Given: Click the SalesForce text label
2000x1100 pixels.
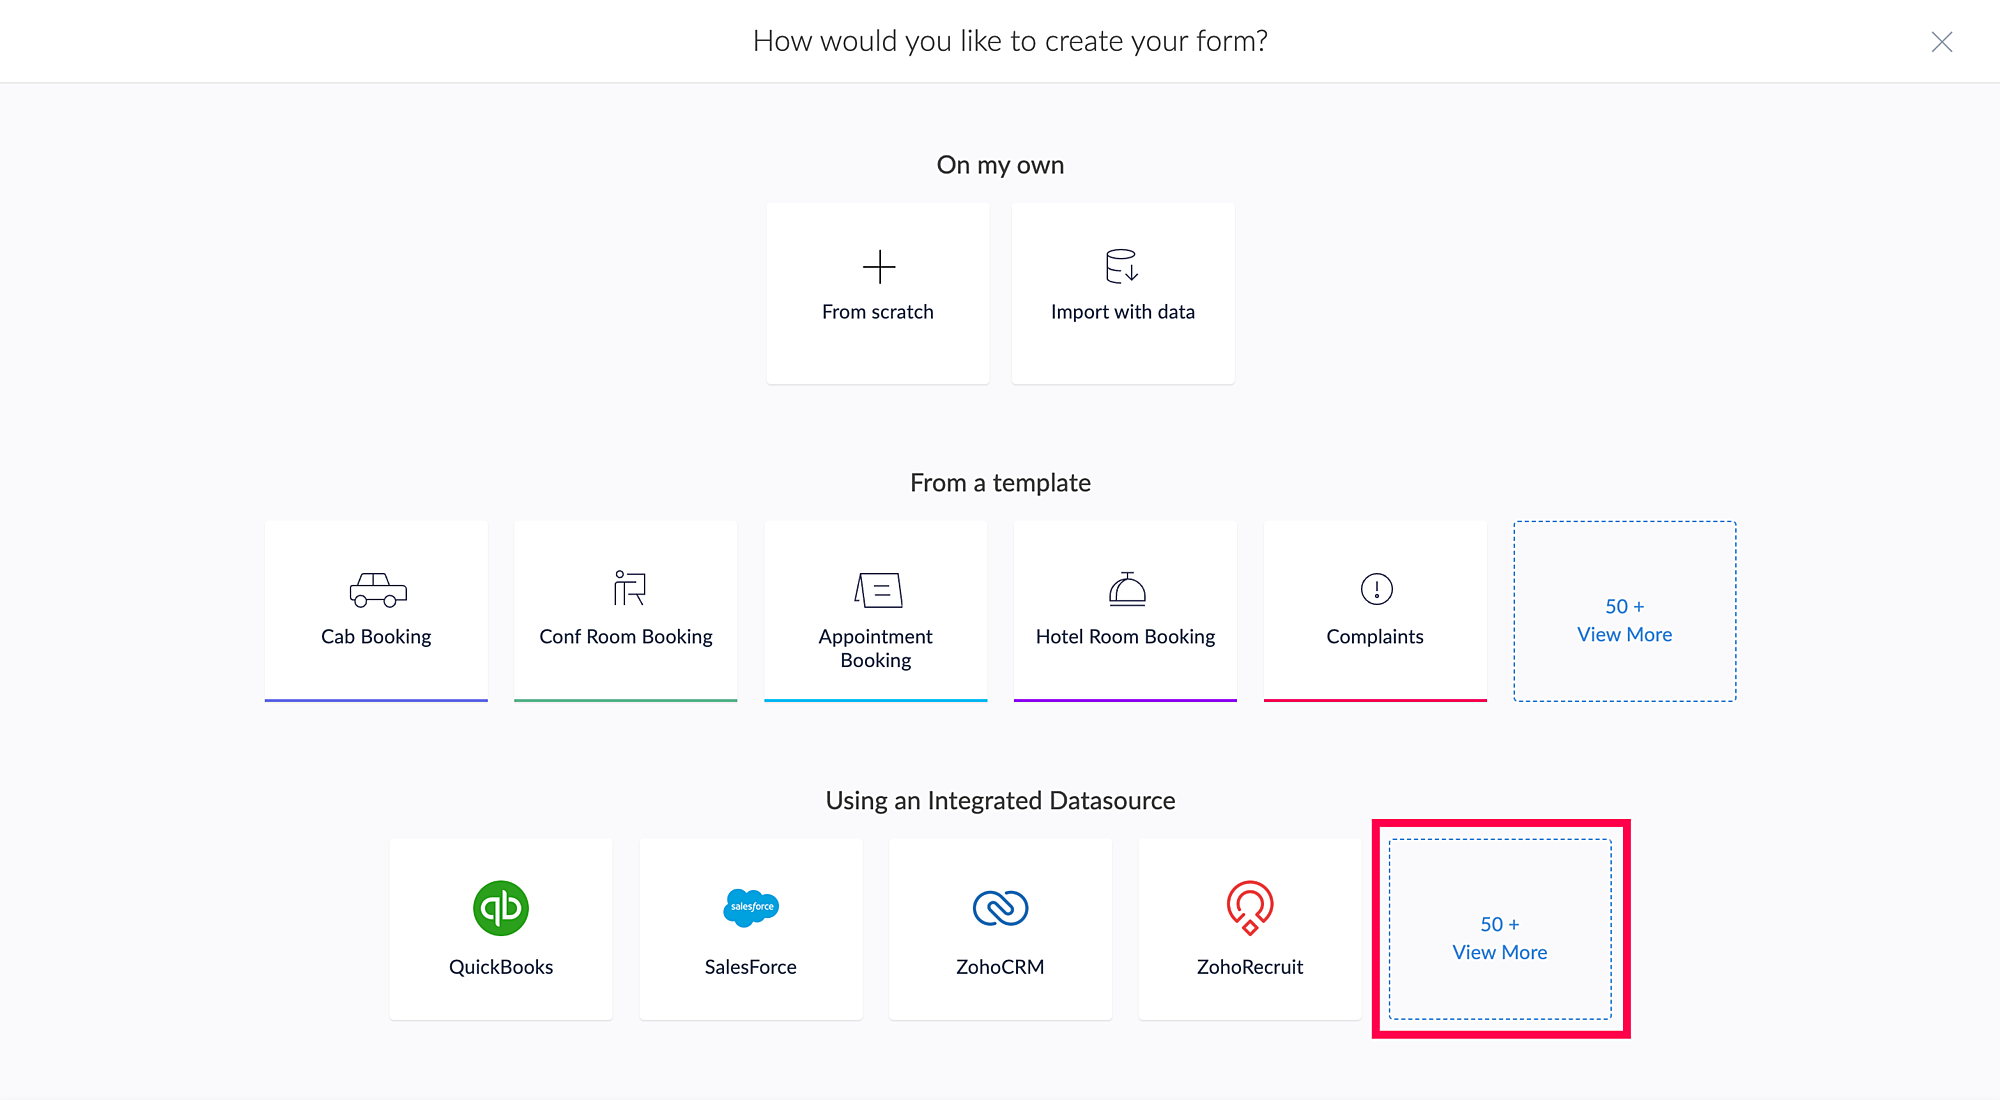Looking at the screenshot, I should click(750, 967).
